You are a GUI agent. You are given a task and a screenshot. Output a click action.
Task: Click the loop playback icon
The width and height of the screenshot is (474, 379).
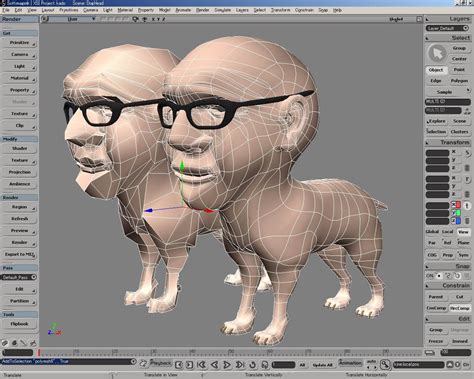252,365
